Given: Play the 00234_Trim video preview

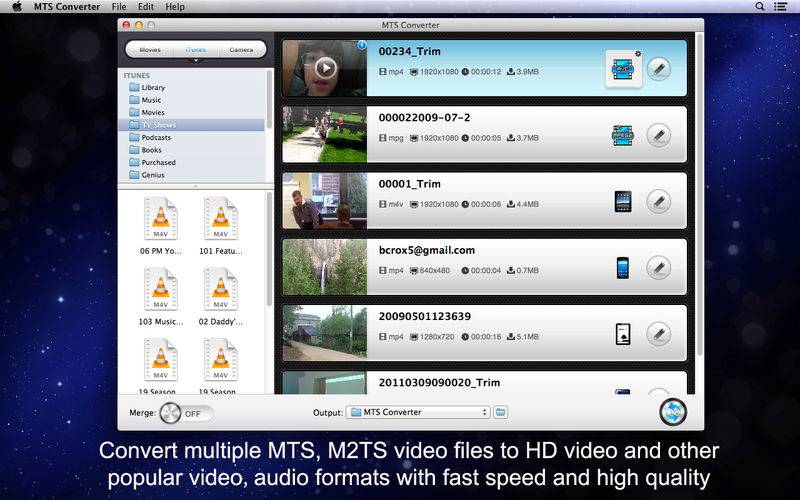Looking at the screenshot, I should 324,69.
